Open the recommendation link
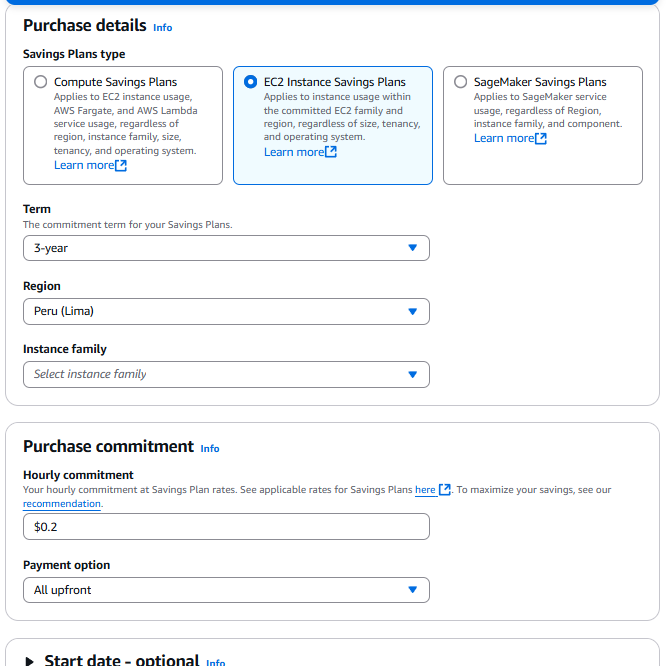668x666 pixels. pos(62,504)
